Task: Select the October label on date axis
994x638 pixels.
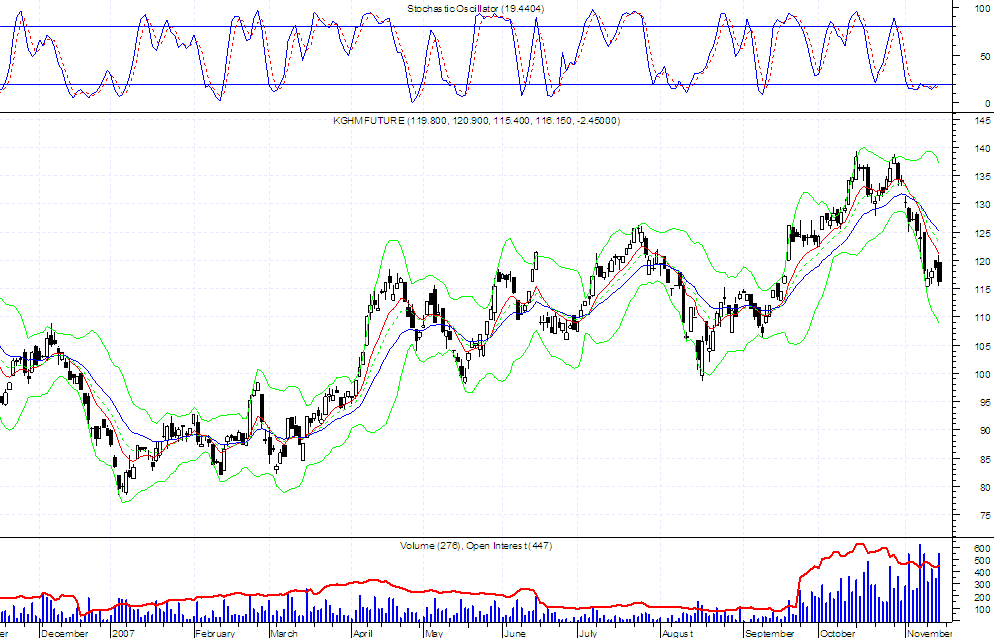Action: tap(837, 633)
